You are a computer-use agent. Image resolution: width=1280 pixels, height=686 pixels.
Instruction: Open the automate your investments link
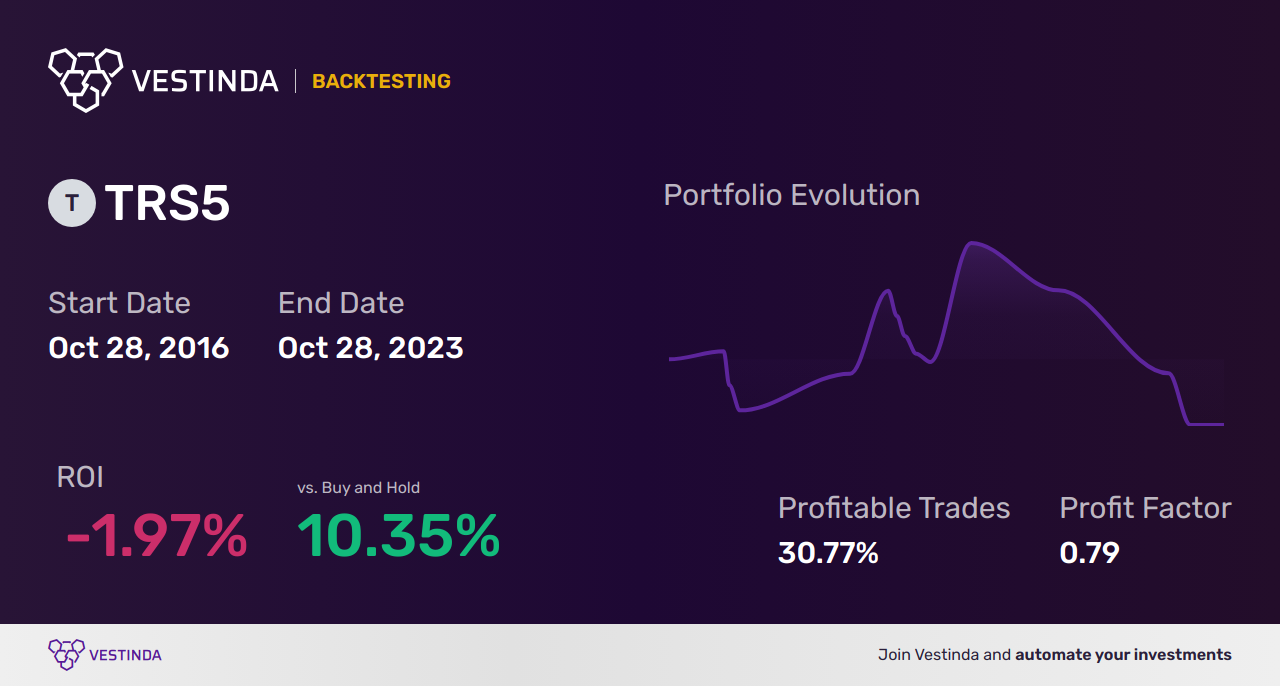click(x=1124, y=655)
